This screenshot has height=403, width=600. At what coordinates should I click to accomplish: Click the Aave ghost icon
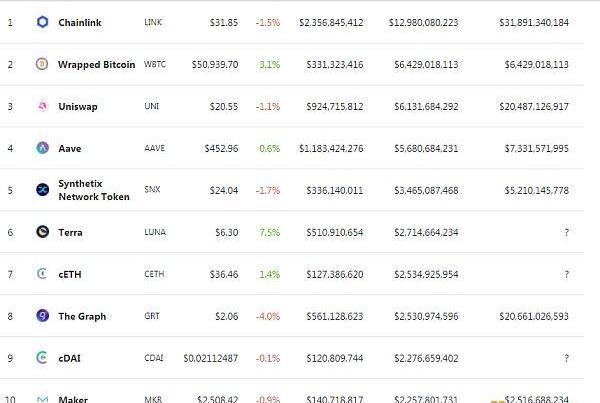42,148
